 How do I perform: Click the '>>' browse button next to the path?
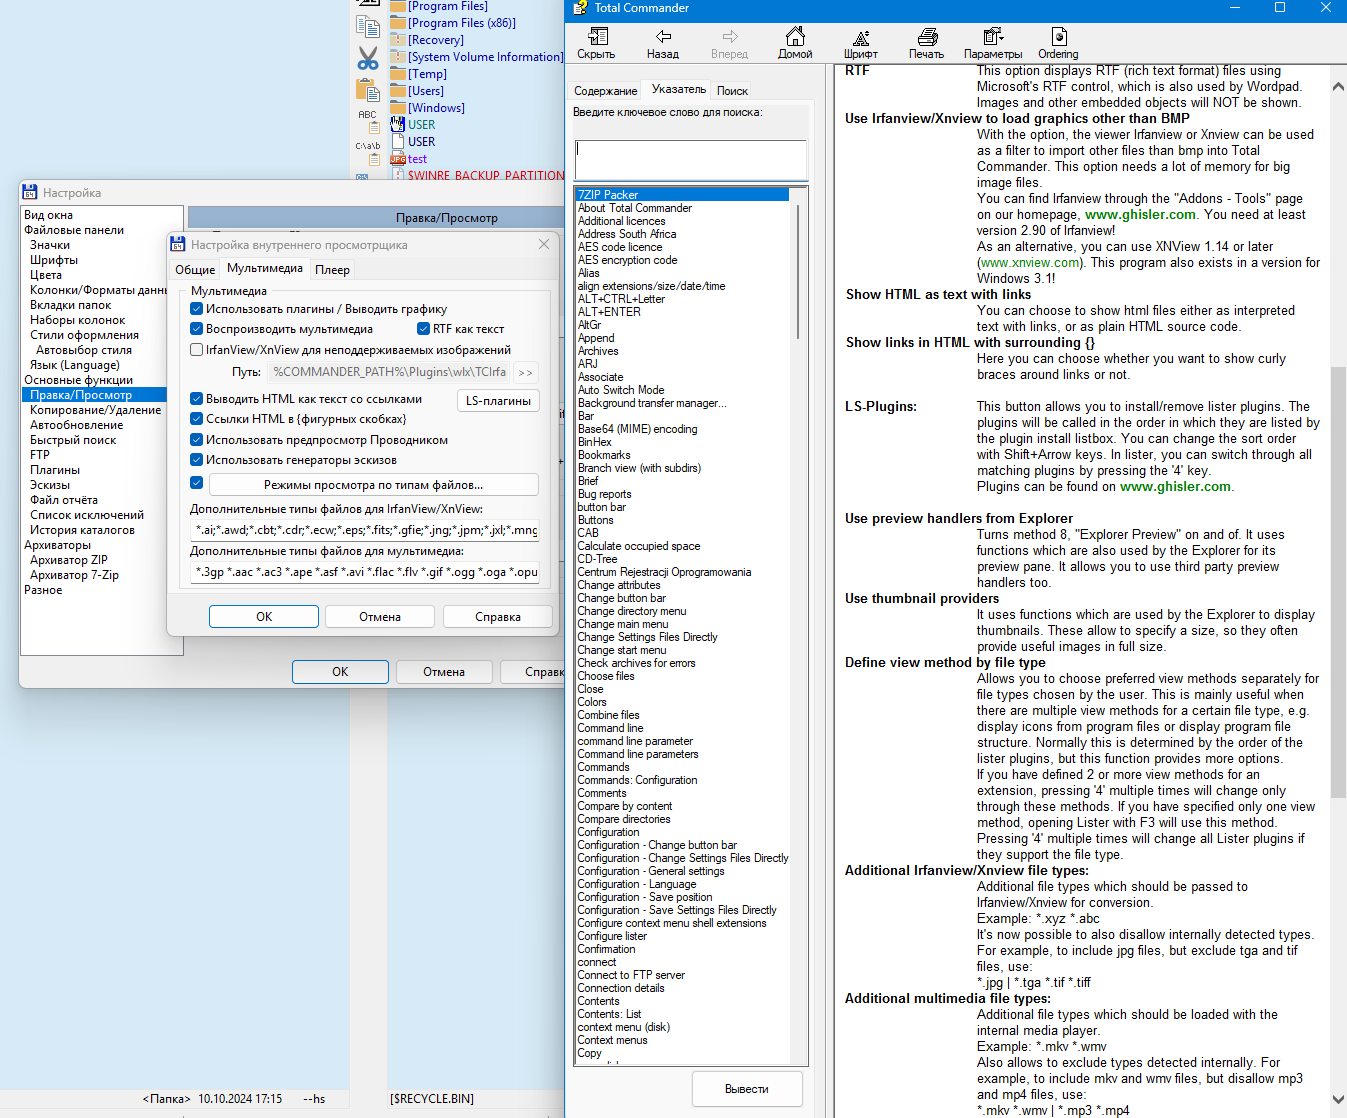[526, 372]
